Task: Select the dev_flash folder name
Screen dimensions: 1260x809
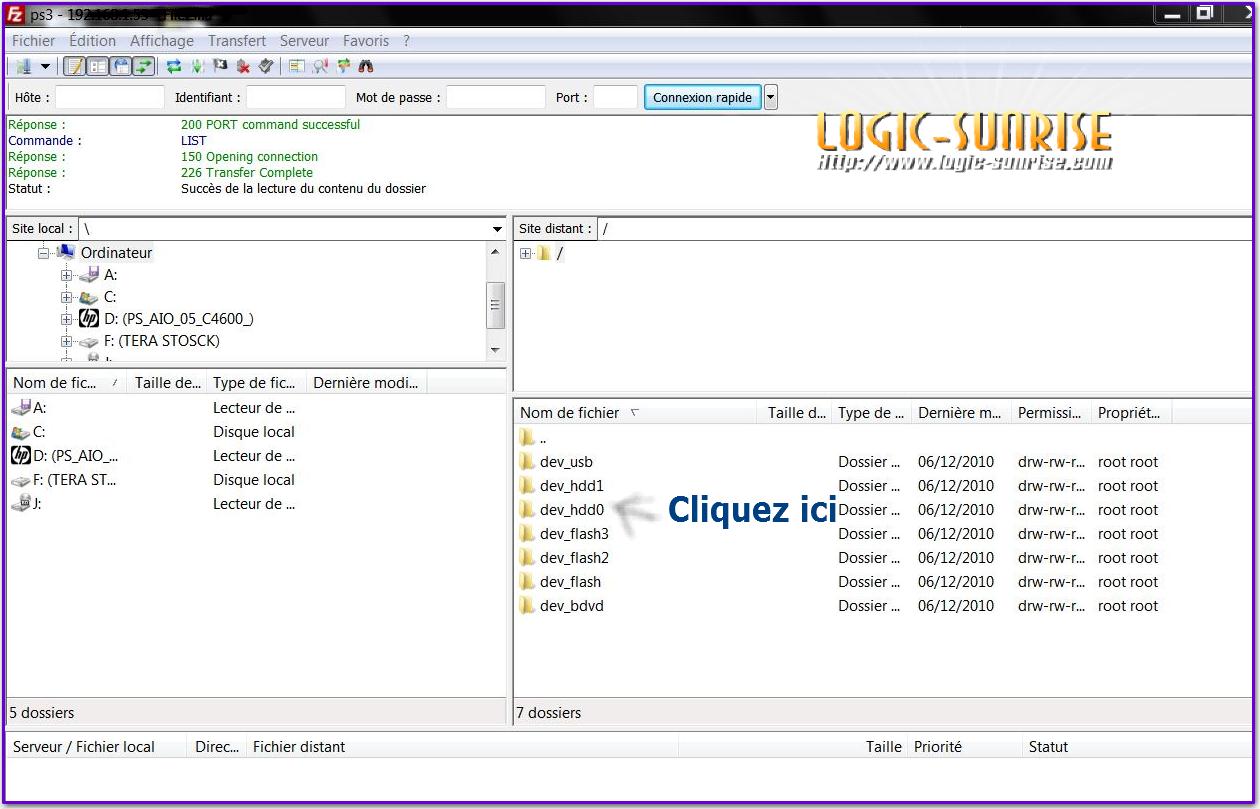Action: click(x=570, y=582)
